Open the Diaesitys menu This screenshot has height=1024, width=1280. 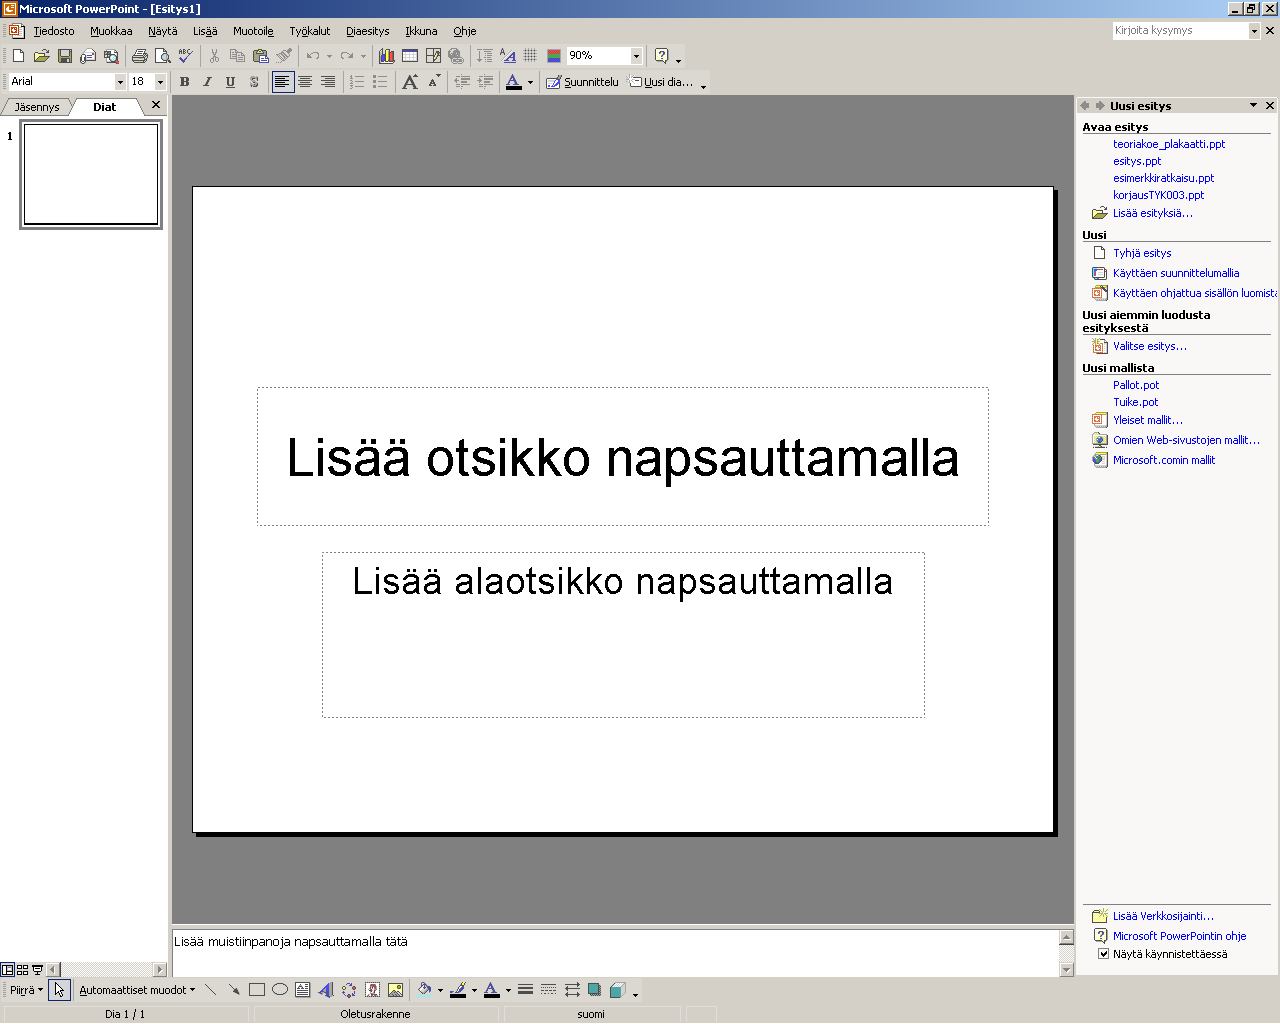click(368, 31)
